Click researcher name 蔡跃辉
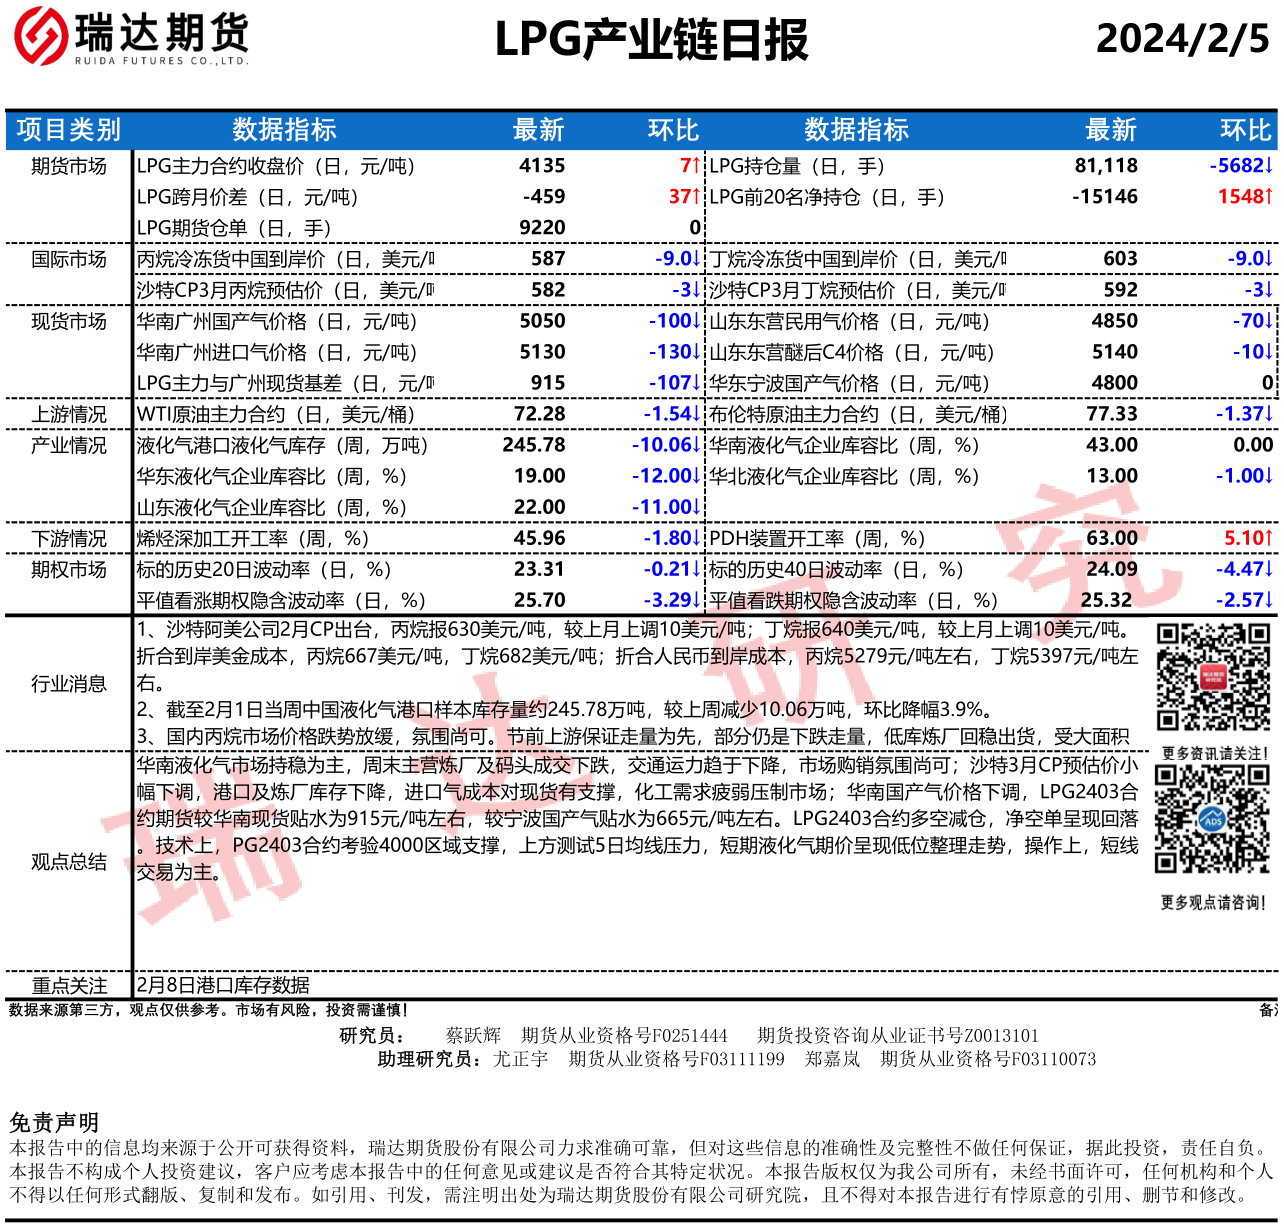Screen dimensions: 1284x1227 (x=473, y=1035)
